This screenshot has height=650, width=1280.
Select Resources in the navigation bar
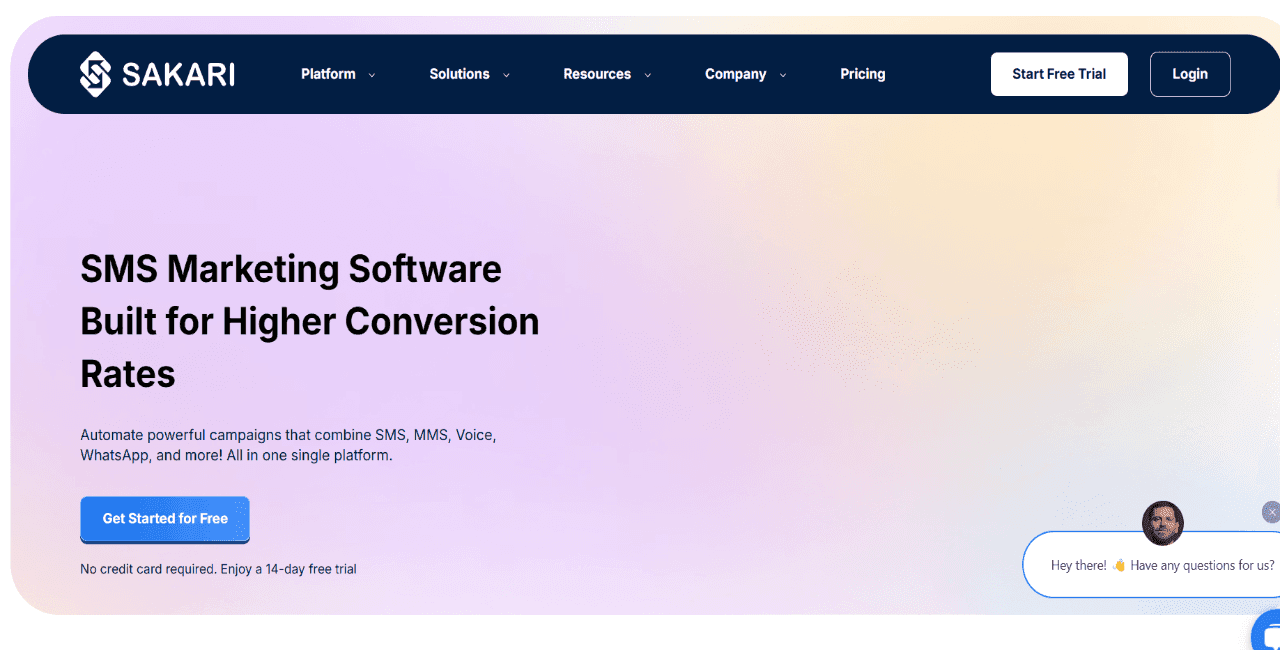[x=597, y=74]
